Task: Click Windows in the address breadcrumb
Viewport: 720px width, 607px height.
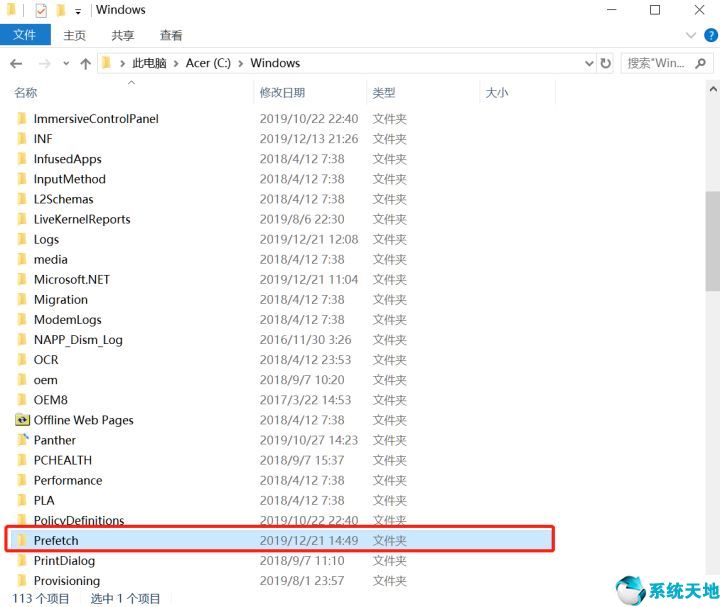Action: pyautogui.click(x=275, y=63)
